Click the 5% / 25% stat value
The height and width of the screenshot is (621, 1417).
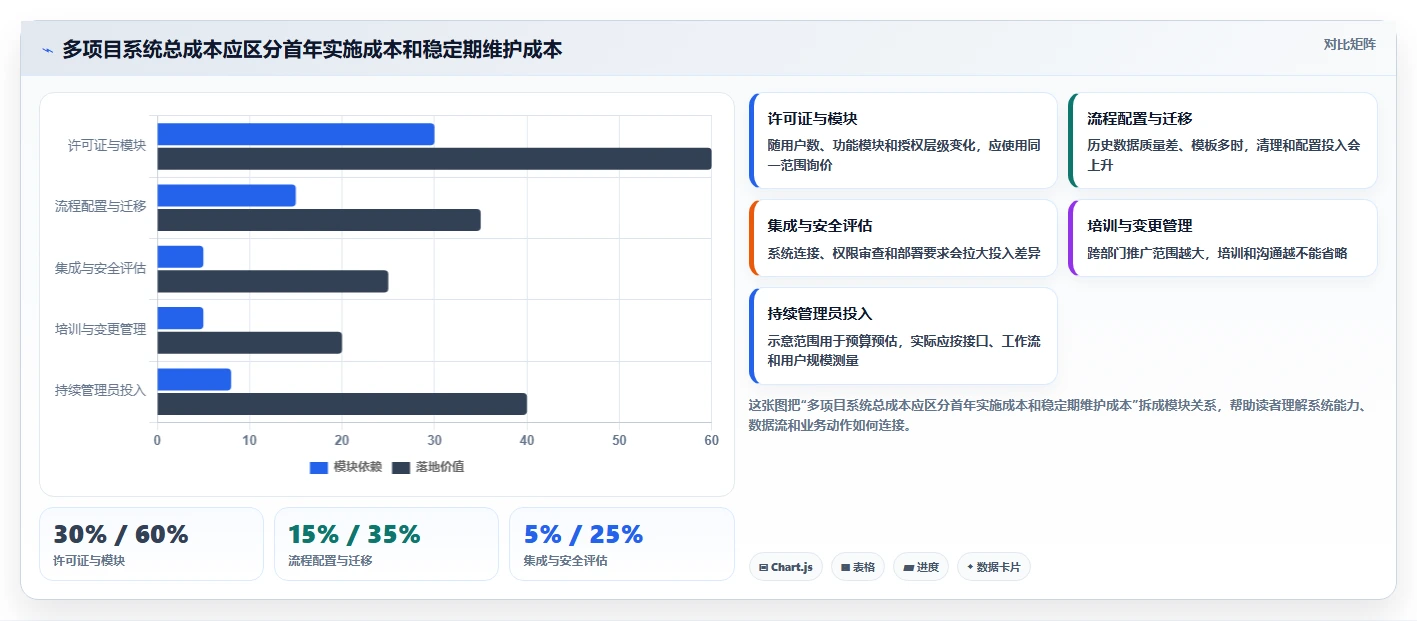583,535
